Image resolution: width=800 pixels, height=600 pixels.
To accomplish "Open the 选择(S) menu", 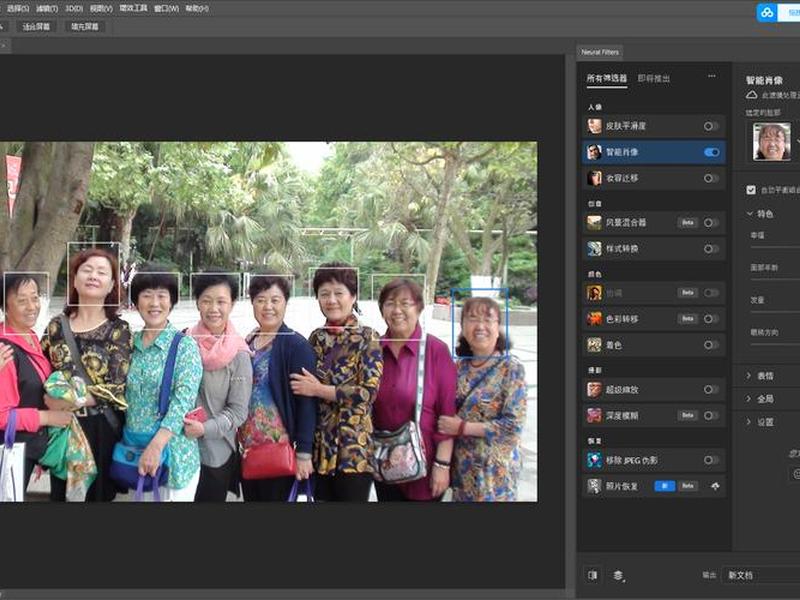I will tap(18, 9).
